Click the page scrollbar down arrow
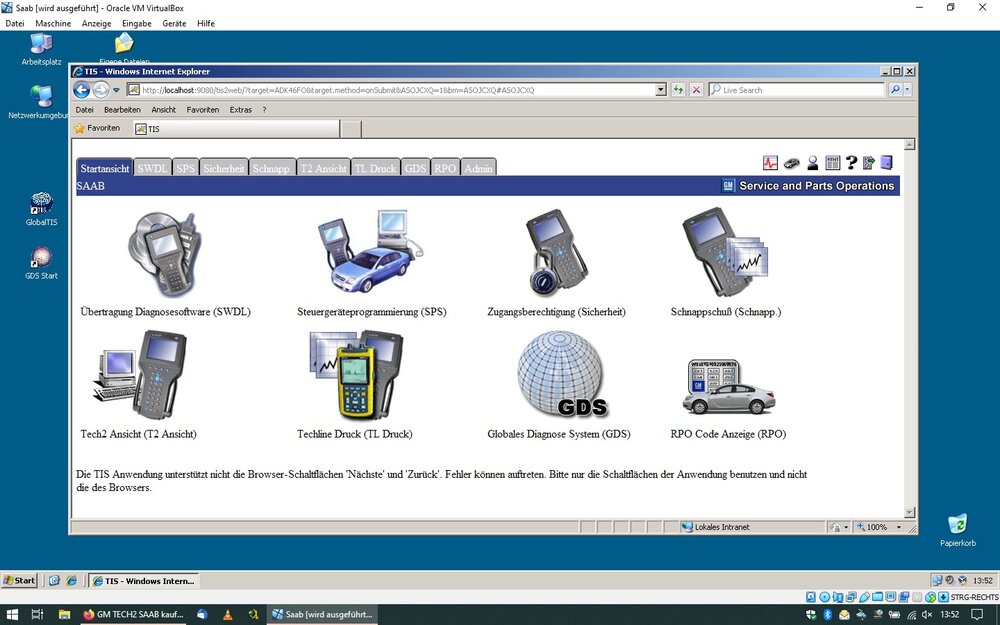This screenshot has height=625, width=1000. [909, 512]
